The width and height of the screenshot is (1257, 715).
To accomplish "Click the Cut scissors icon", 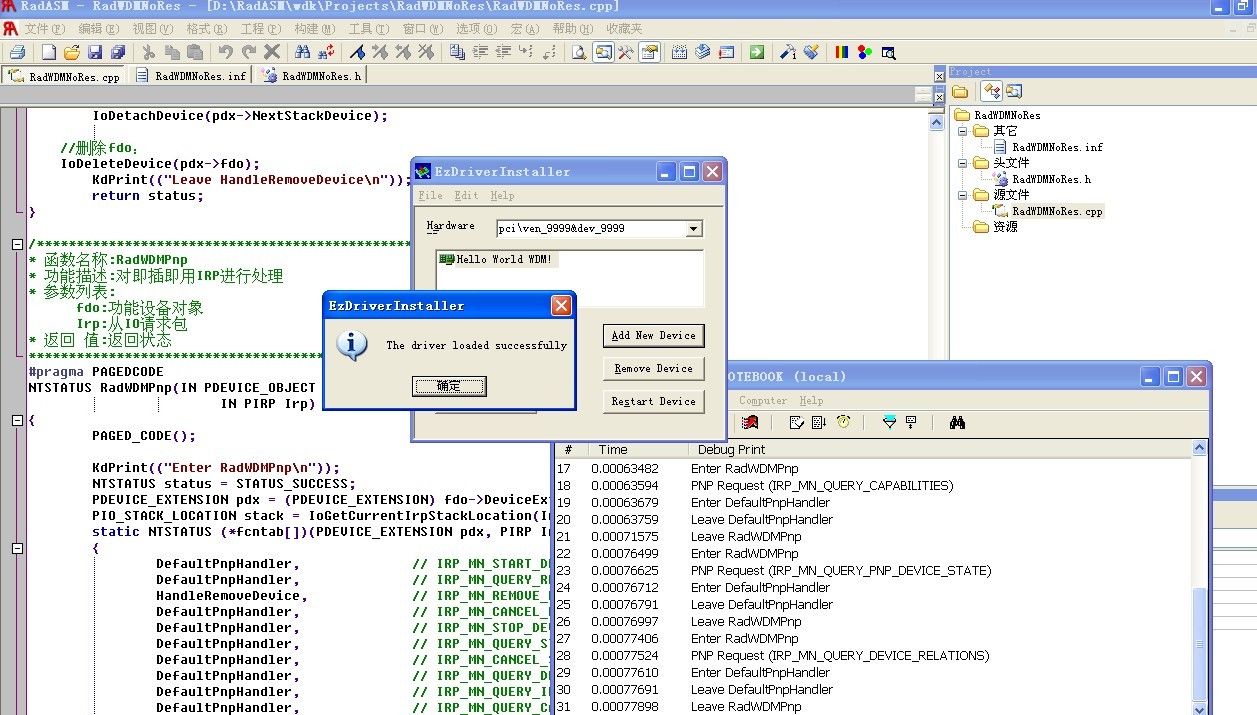I will point(149,52).
